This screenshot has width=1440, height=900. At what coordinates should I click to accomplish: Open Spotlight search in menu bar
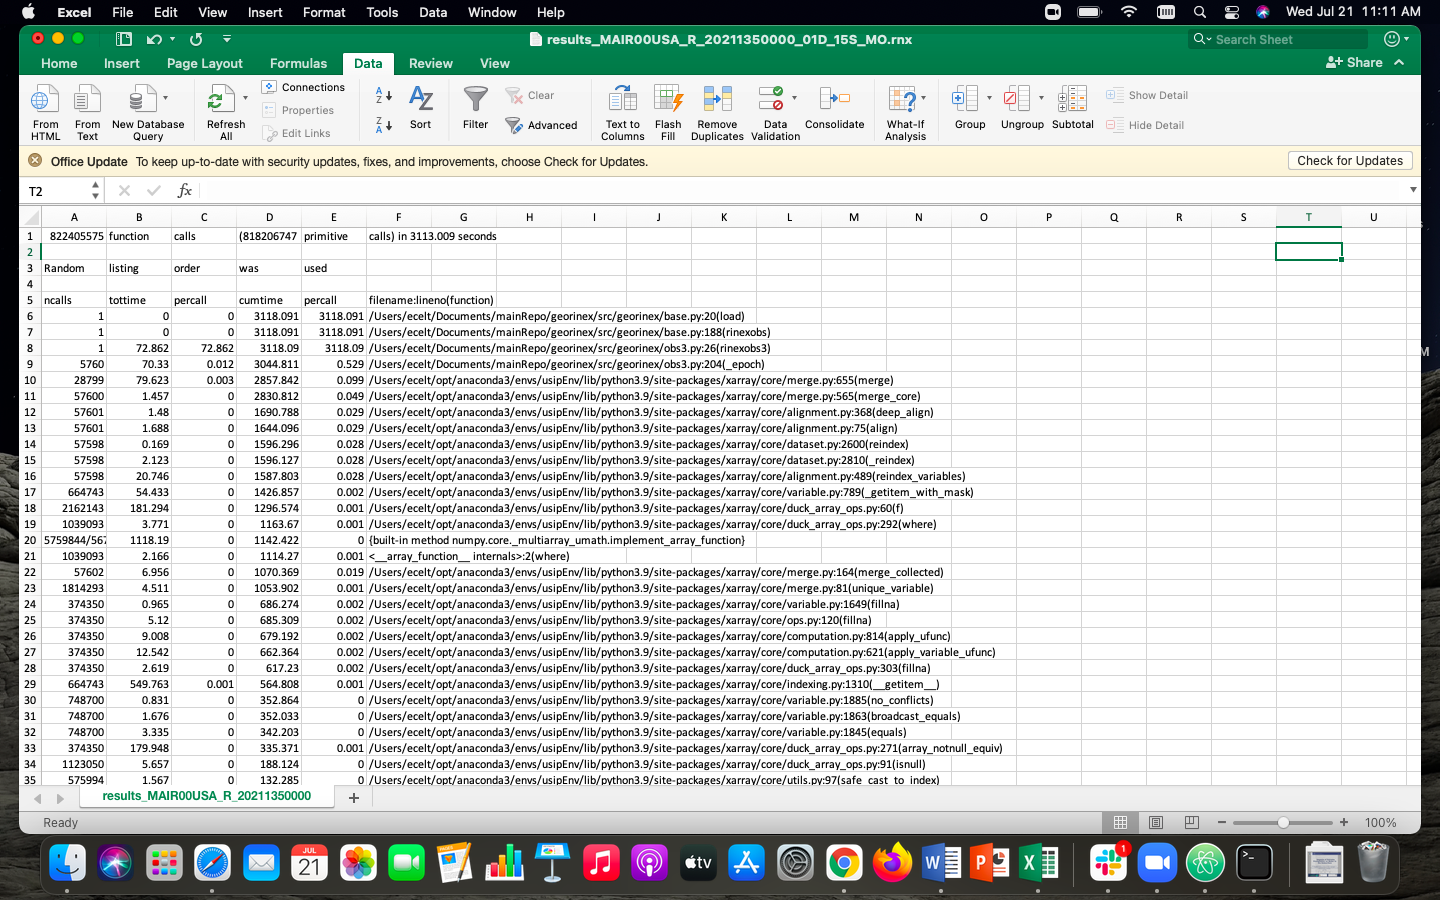click(x=1199, y=12)
